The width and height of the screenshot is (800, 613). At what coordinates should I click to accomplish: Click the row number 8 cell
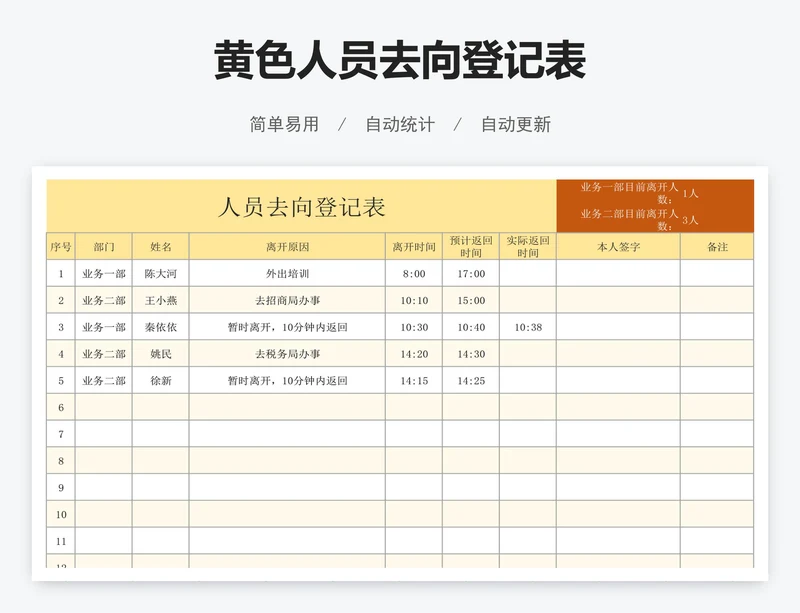61,461
